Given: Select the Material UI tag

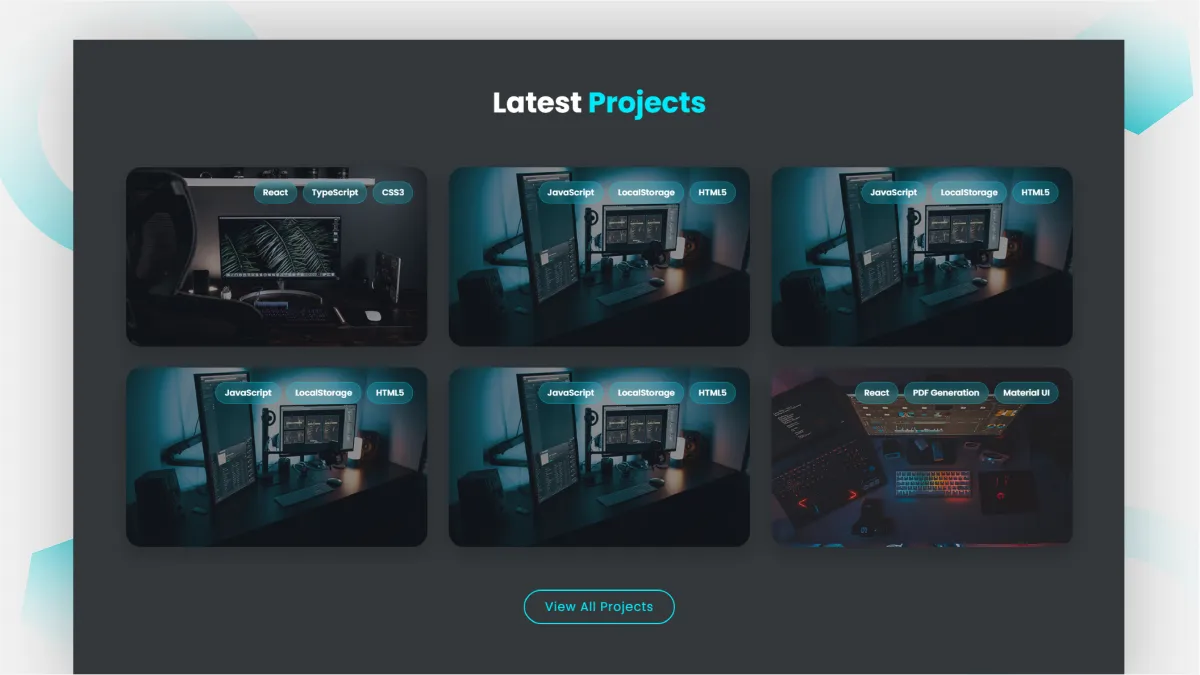Looking at the screenshot, I should (1026, 393).
